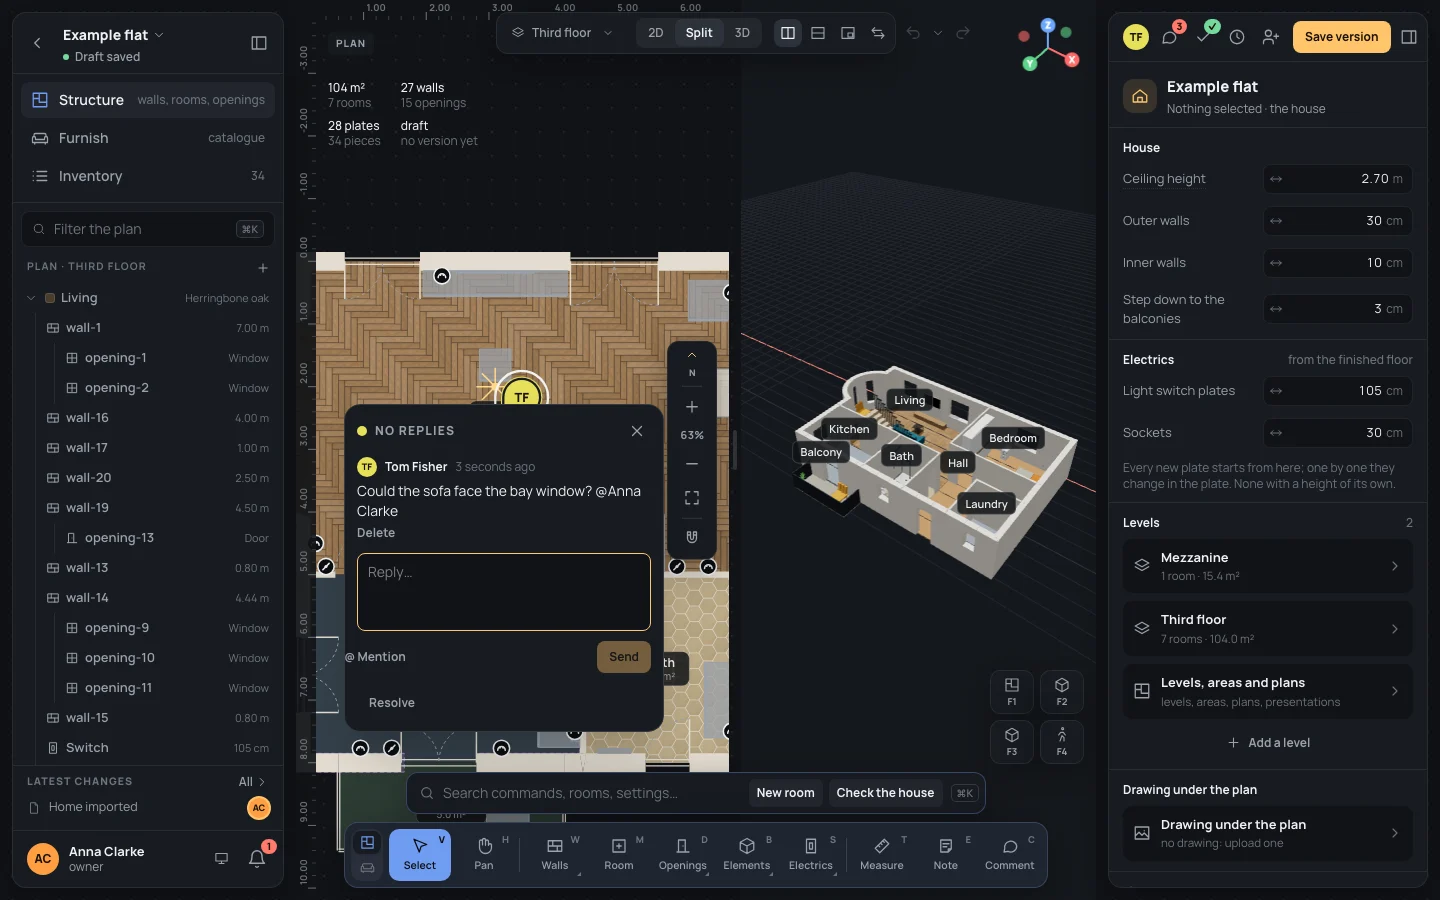Click the notification bell icon
1440x900 pixels.
tap(257, 858)
